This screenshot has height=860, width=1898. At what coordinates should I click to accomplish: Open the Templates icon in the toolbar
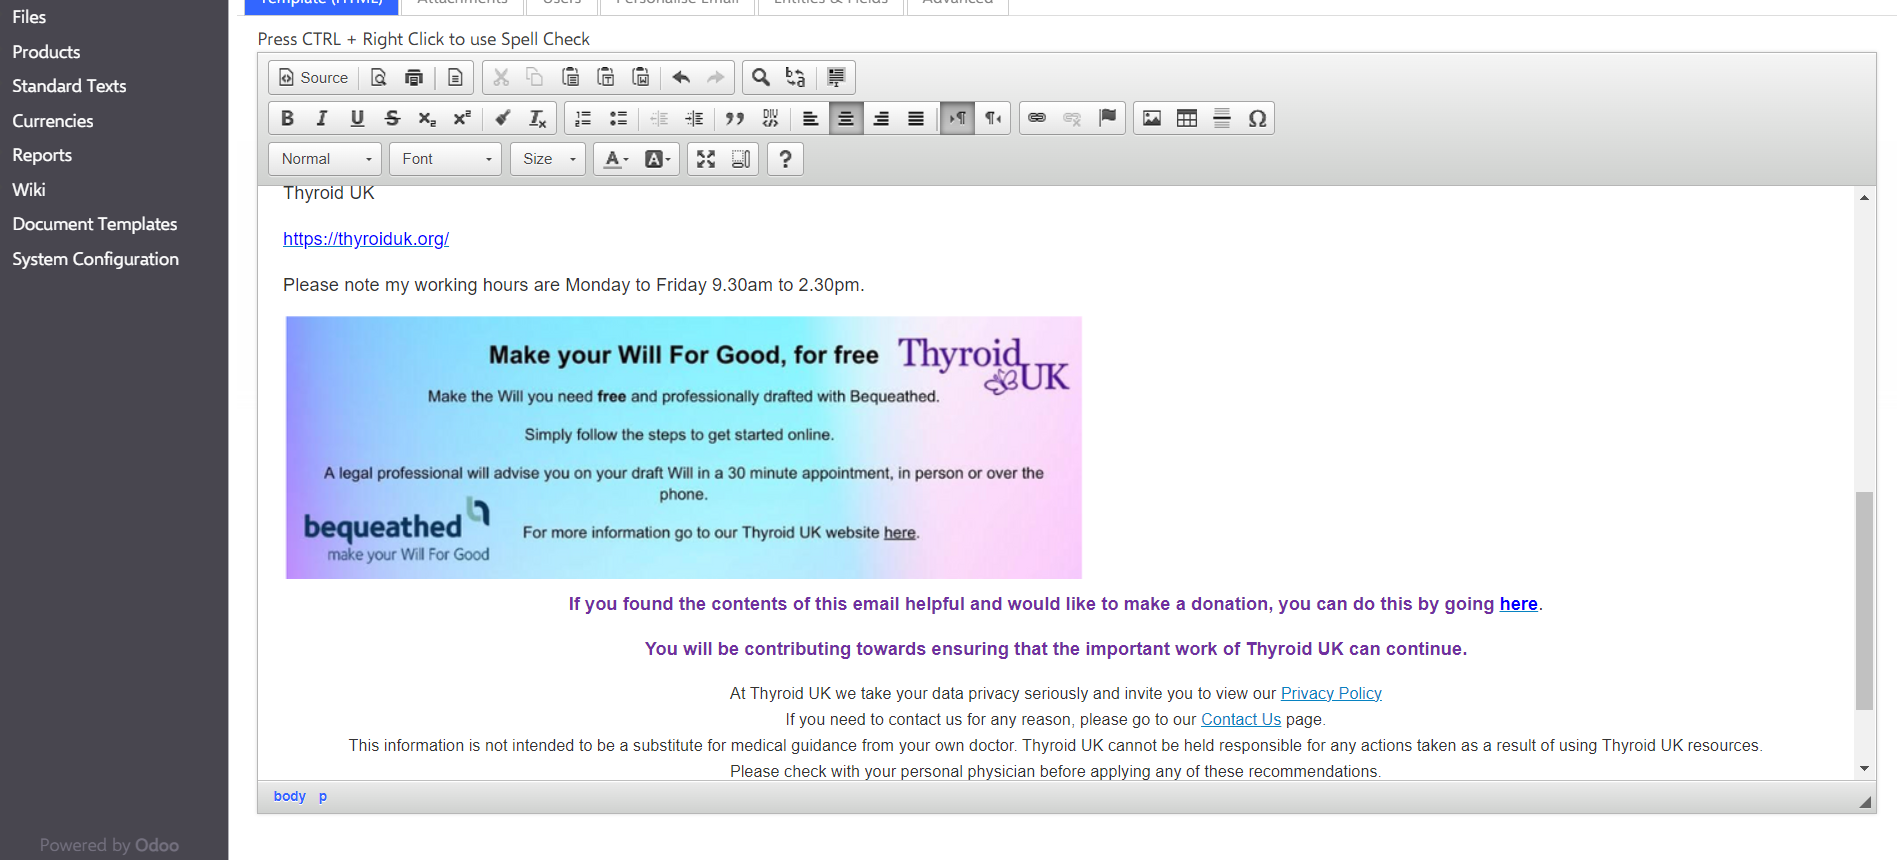click(455, 78)
